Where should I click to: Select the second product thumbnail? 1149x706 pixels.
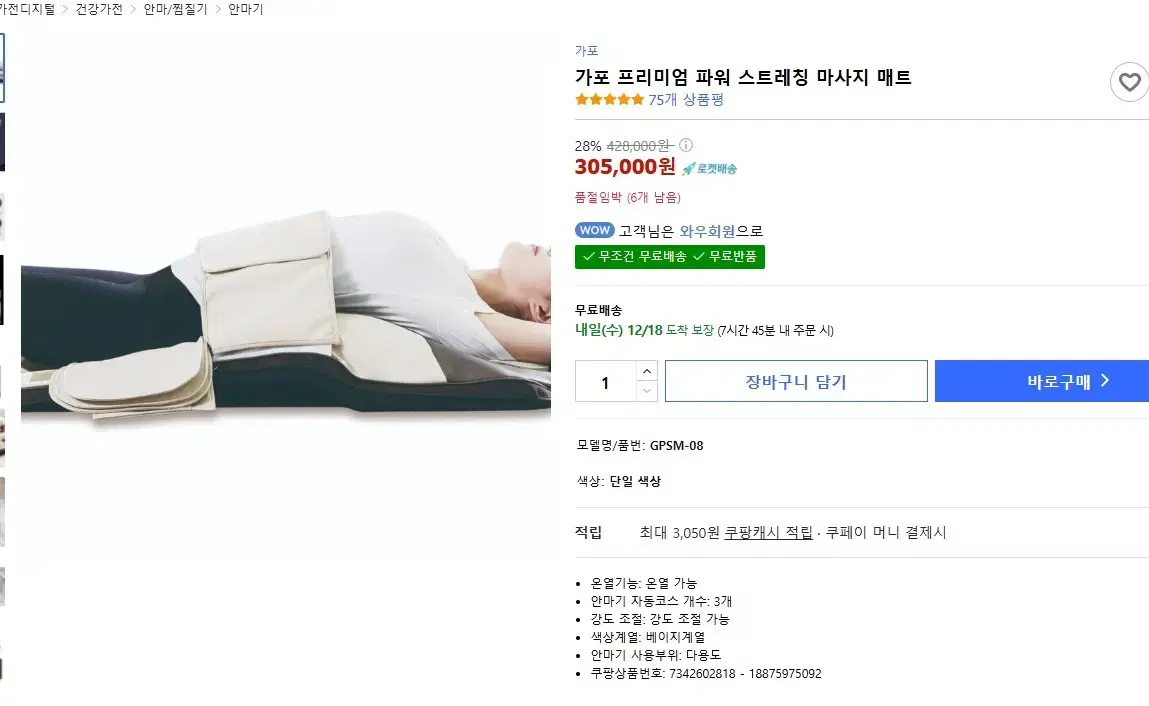click(x=2, y=141)
